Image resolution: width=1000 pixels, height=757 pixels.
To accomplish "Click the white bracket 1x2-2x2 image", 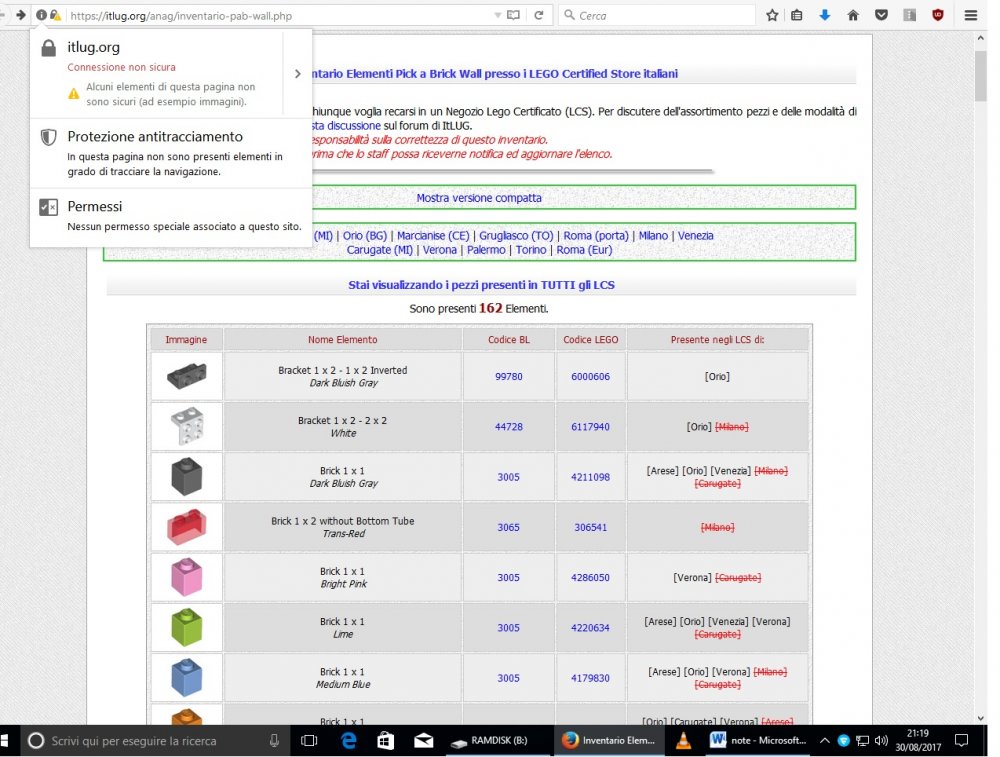I will tap(187, 426).
